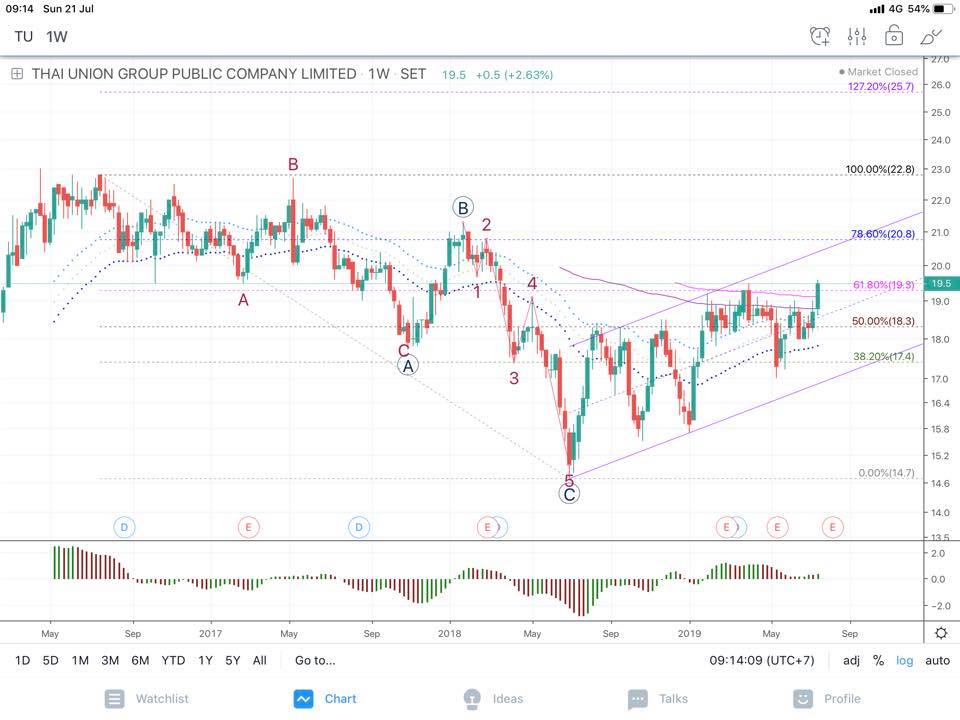The width and height of the screenshot is (960, 720).
Task: Select the circled A wave label
Action: (408, 366)
